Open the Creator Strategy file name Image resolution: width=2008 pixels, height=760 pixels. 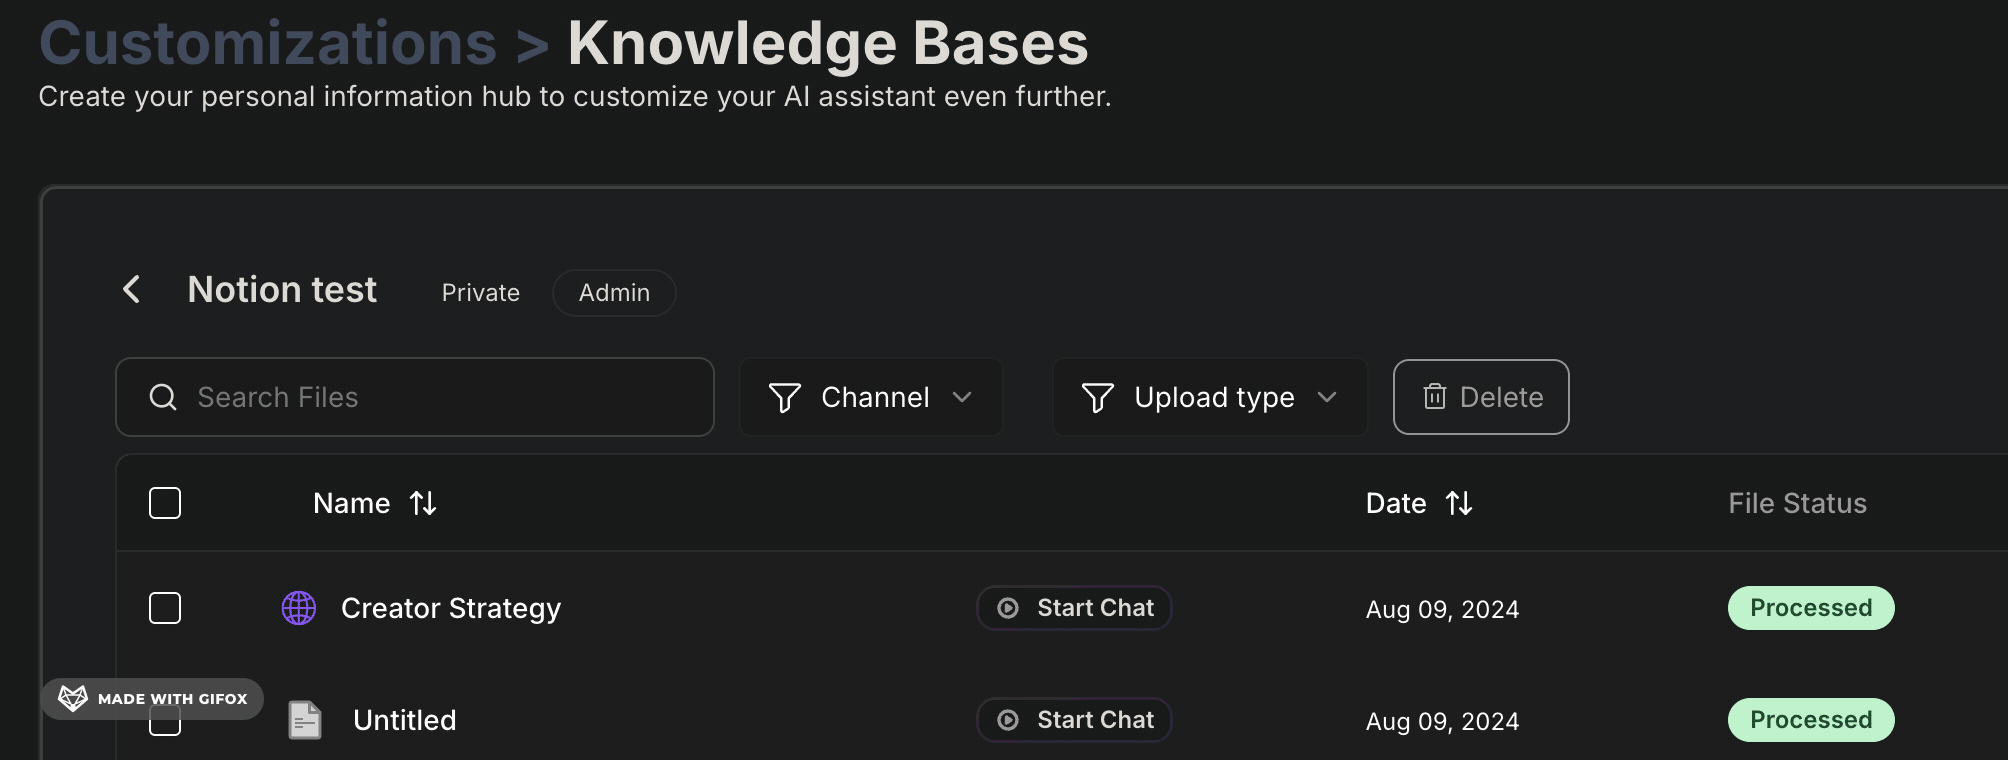click(451, 608)
